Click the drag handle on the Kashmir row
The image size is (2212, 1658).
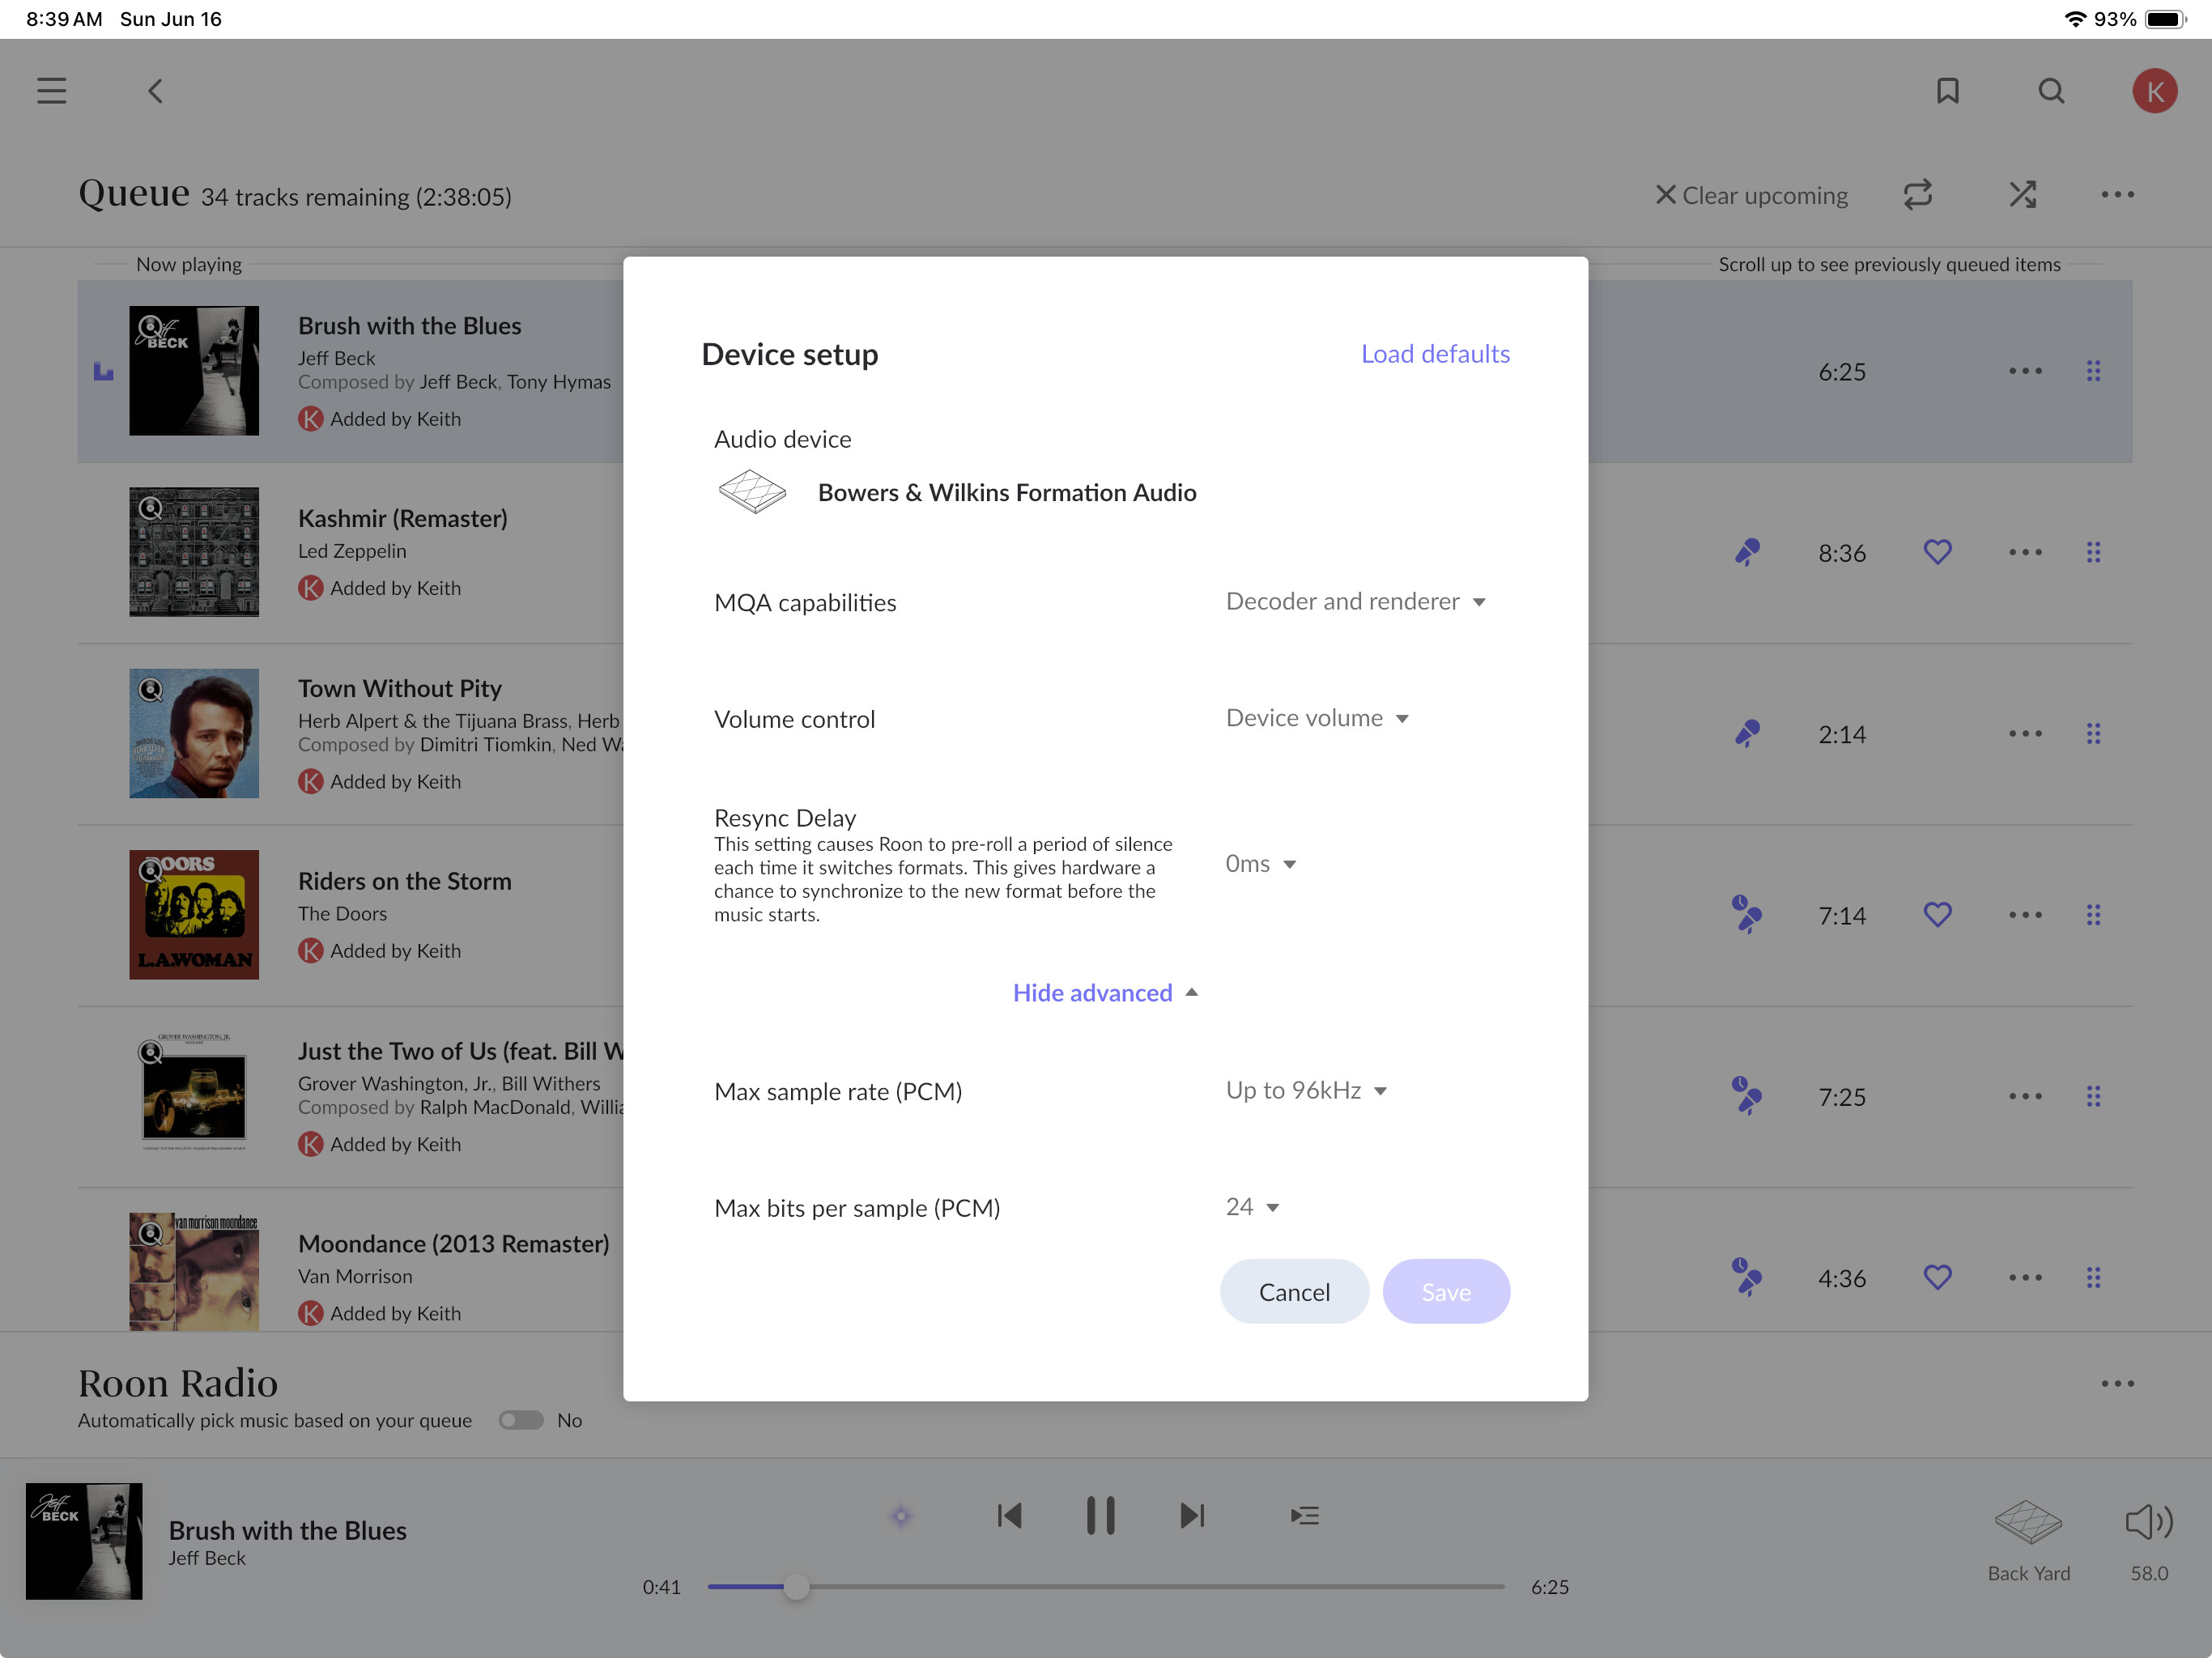point(2093,552)
